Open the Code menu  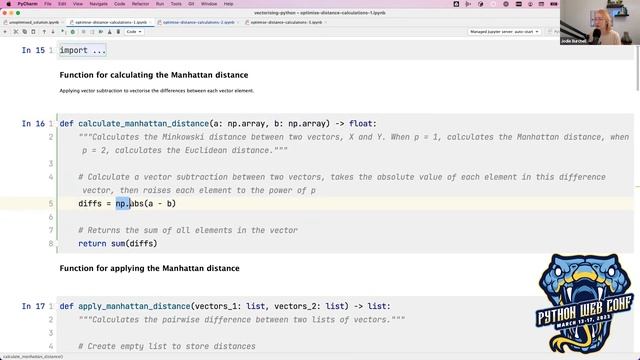pos(120,4)
